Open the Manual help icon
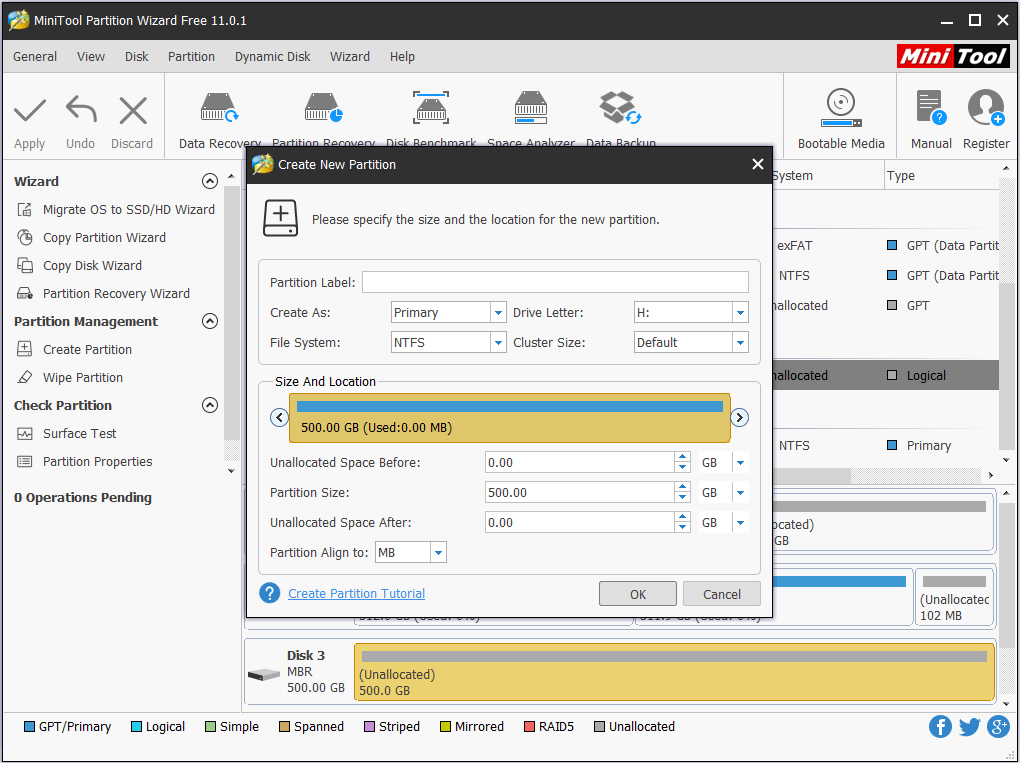This screenshot has width=1020, height=763. click(x=930, y=108)
